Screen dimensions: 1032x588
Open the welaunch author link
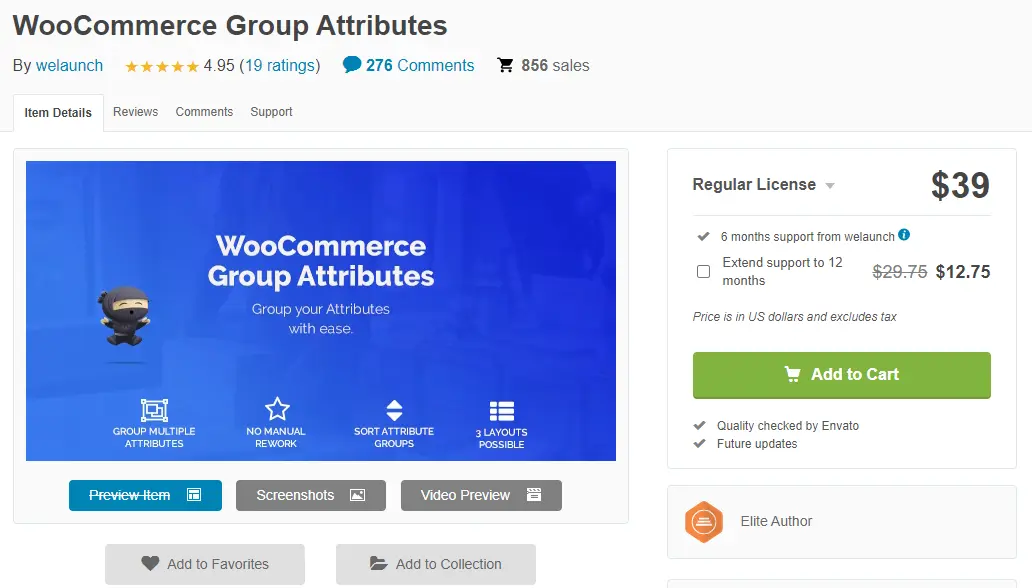point(69,65)
